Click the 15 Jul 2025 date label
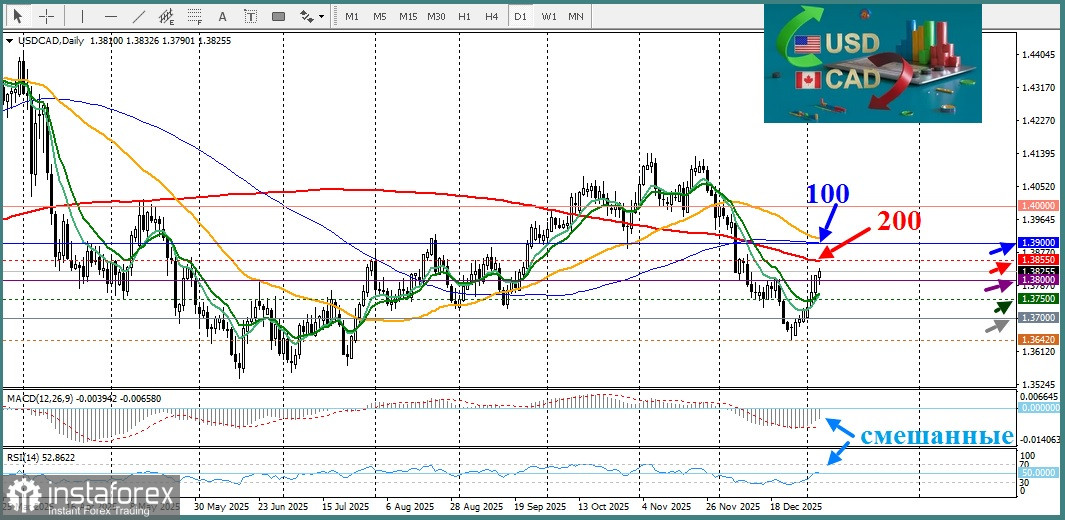Image resolution: width=1065 pixels, height=520 pixels. point(346,506)
